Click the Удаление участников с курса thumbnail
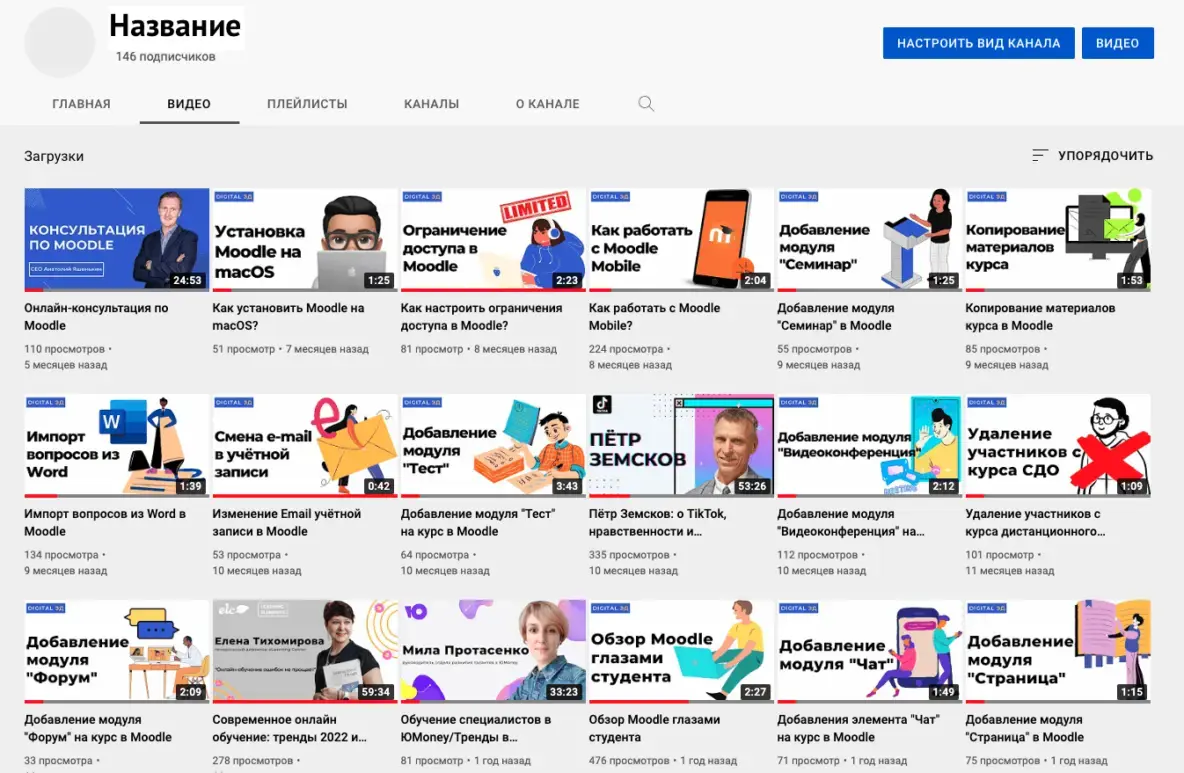The width and height of the screenshot is (1184, 773). coord(1057,445)
